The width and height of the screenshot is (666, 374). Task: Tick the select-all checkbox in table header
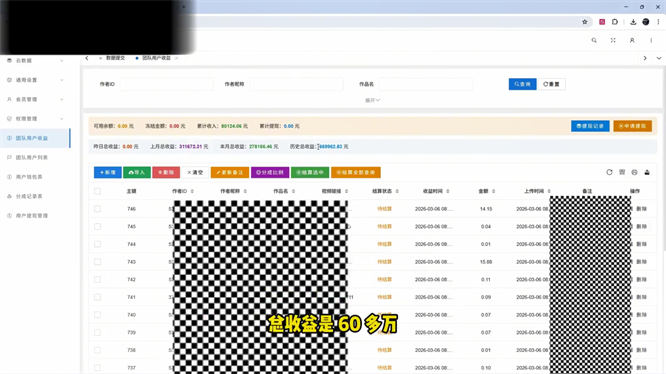98,191
